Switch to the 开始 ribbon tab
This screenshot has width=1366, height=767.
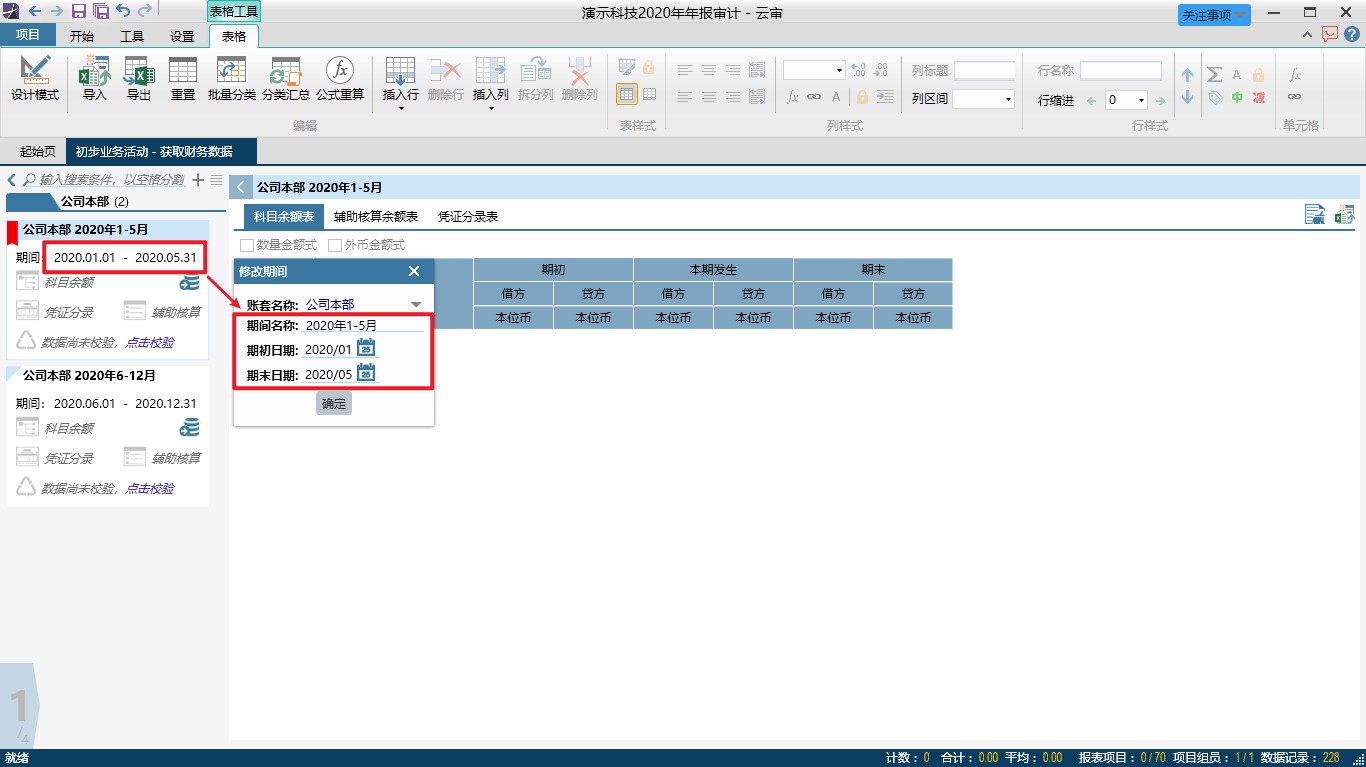tap(82, 37)
